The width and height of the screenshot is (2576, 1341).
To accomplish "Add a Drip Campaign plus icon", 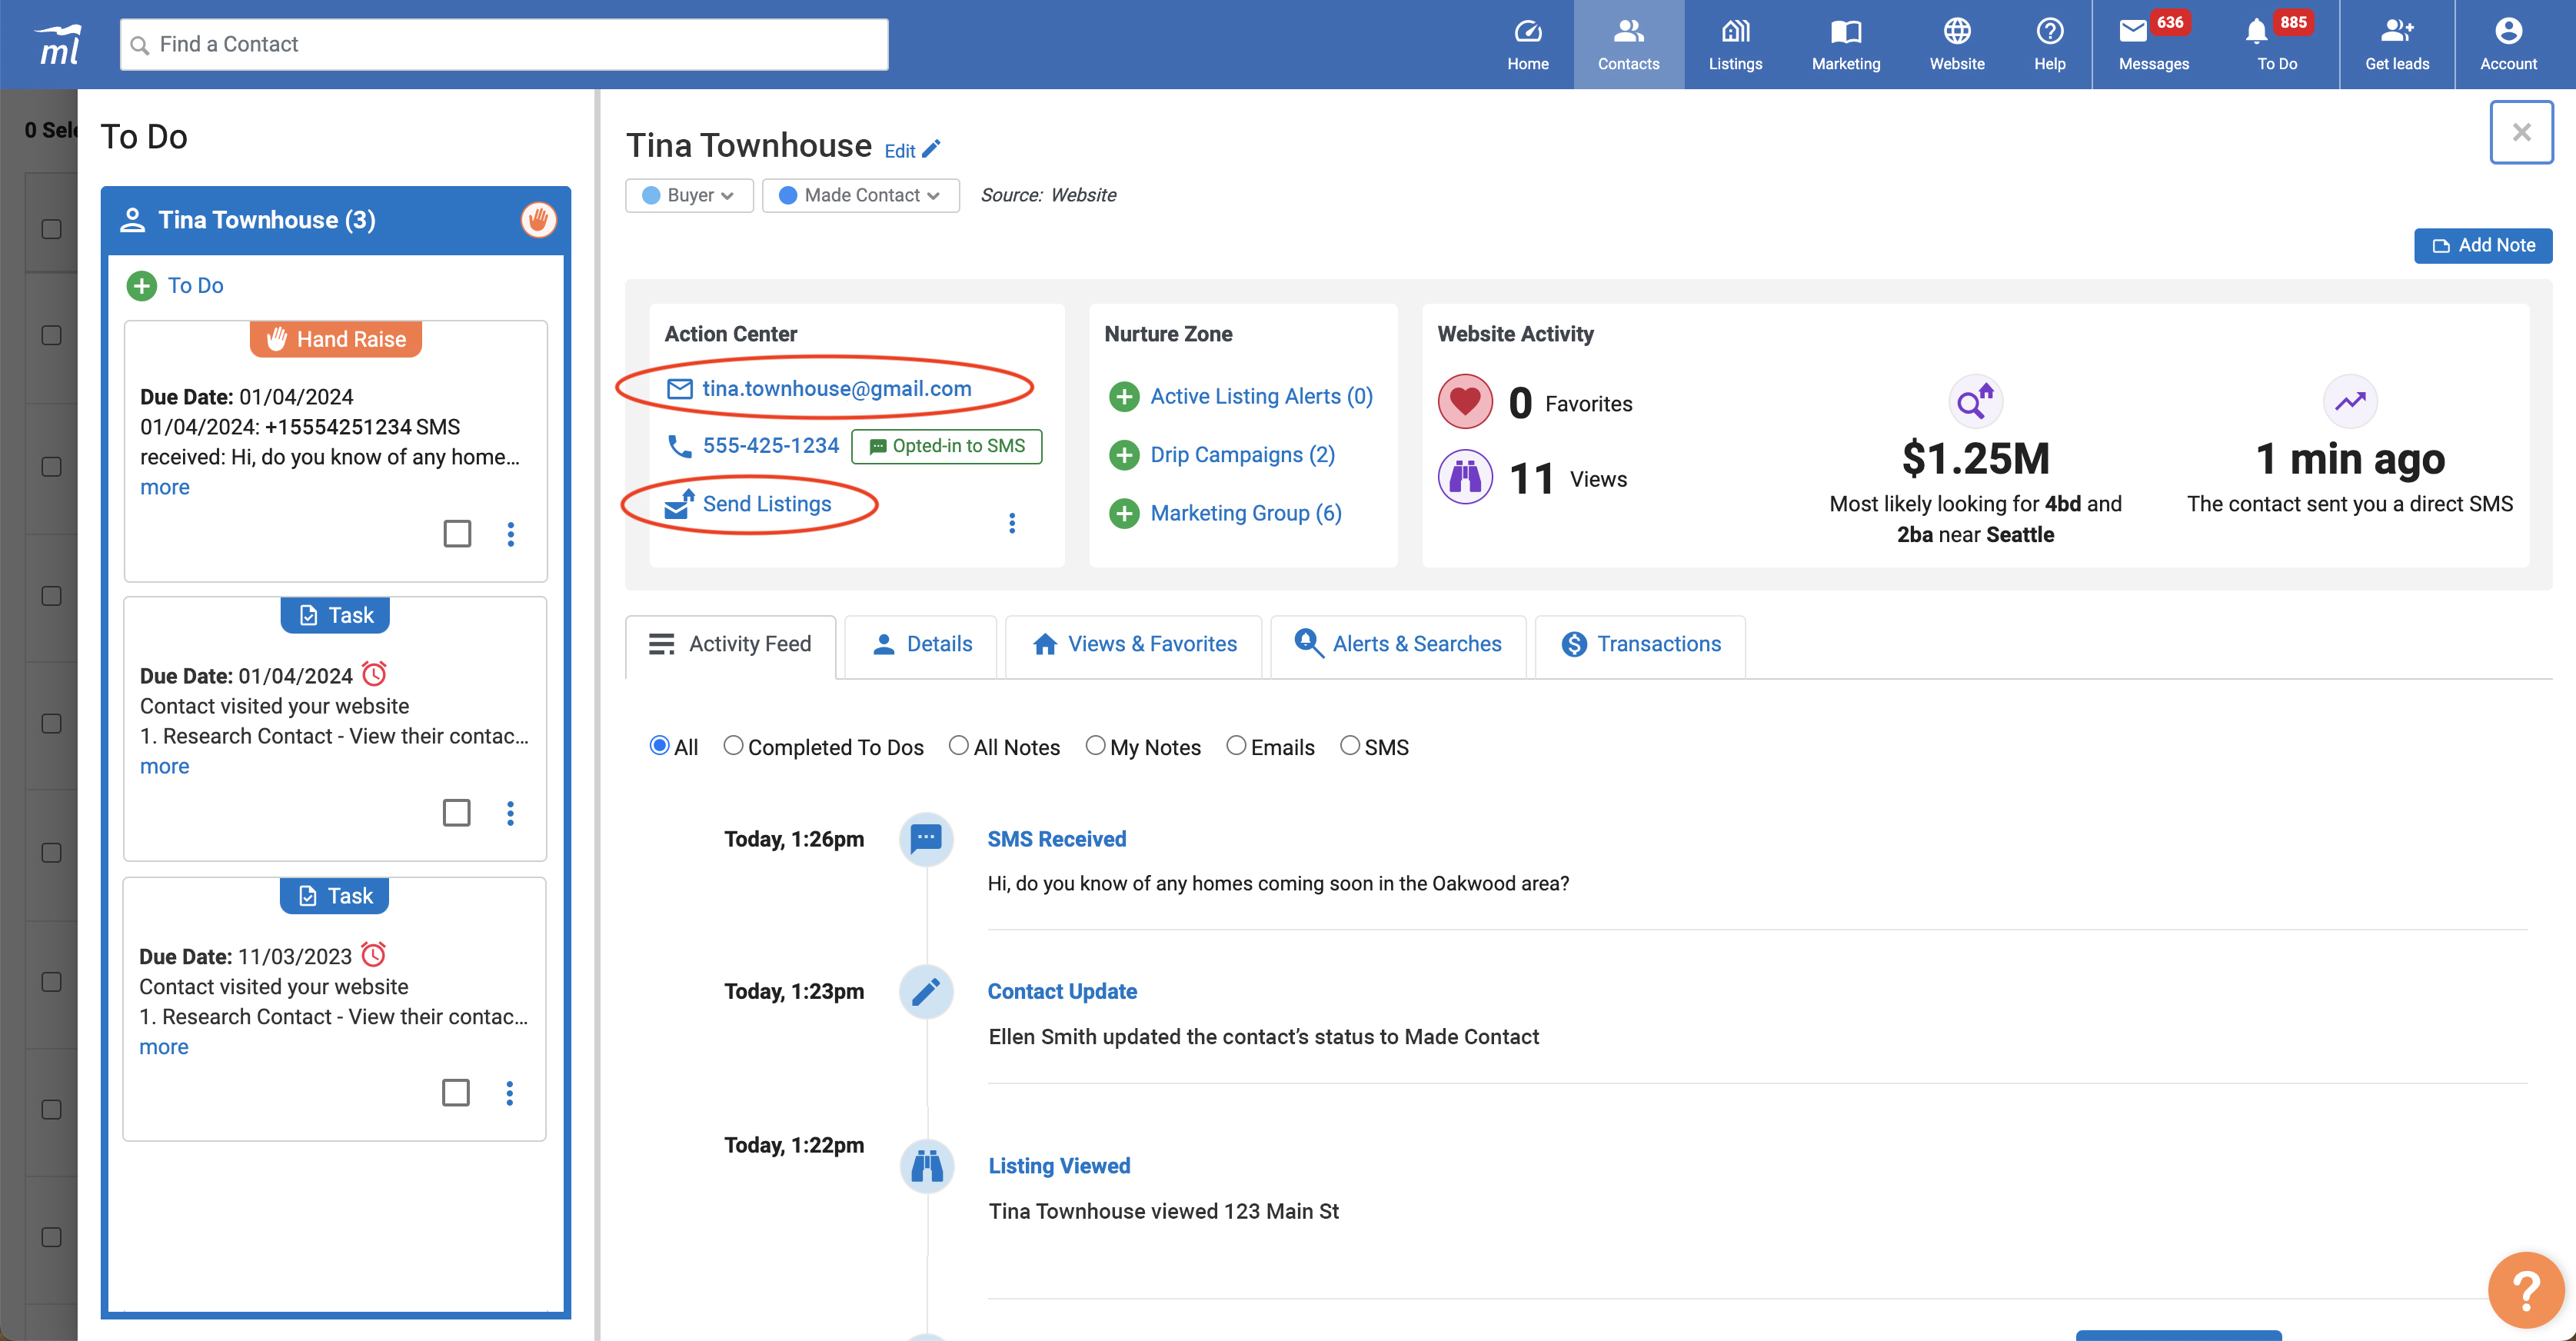I will (1124, 455).
